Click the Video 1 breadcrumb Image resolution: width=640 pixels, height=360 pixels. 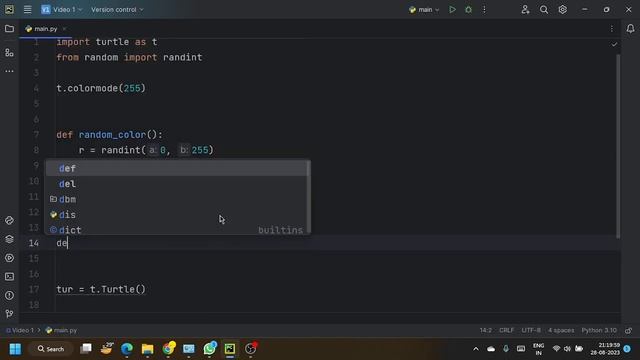click(20, 330)
